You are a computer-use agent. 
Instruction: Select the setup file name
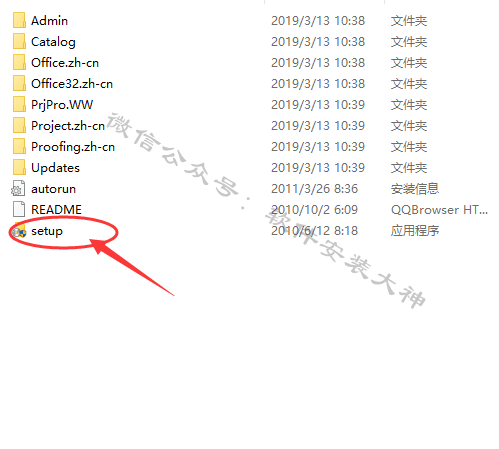click(47, 231)
